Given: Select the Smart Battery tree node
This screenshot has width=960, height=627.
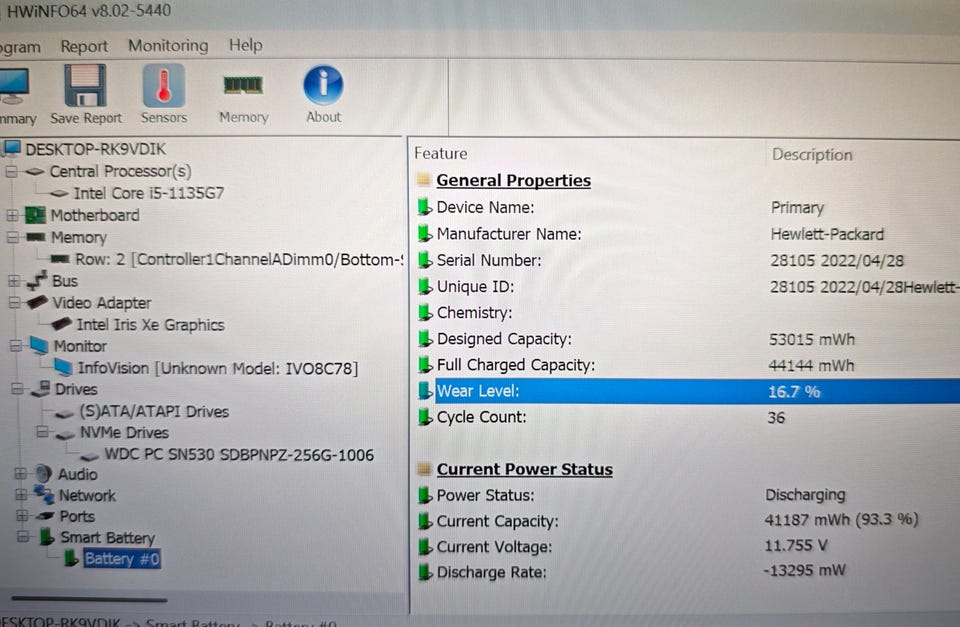Looking at the screenshot, I should pos(108,538).
